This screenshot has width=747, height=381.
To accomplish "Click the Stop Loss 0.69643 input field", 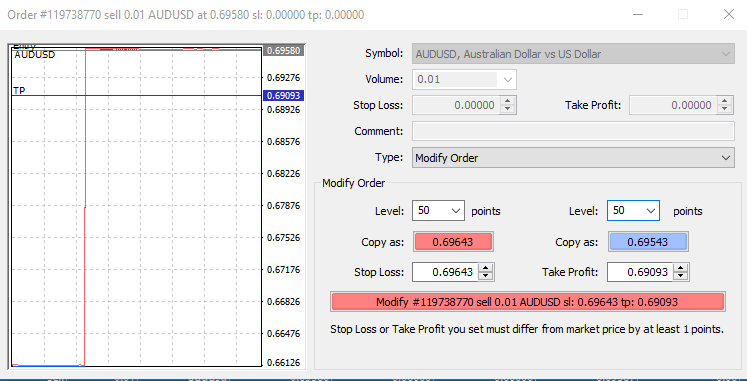I will point(444,272).
